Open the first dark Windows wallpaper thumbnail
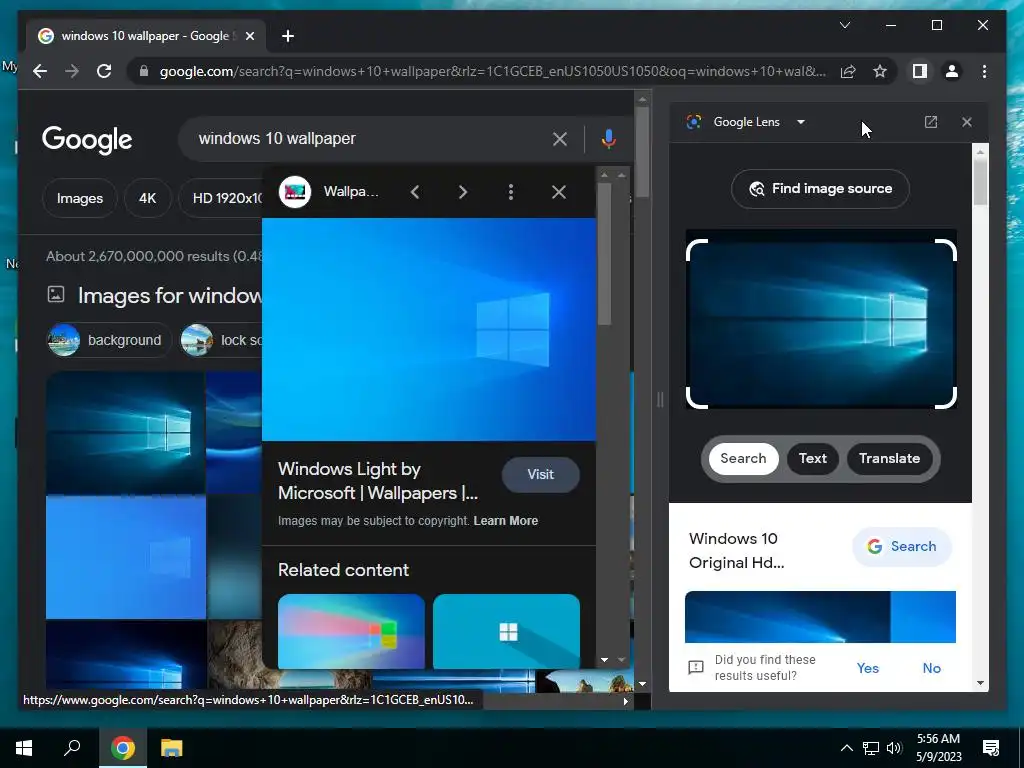 [125, 432]
